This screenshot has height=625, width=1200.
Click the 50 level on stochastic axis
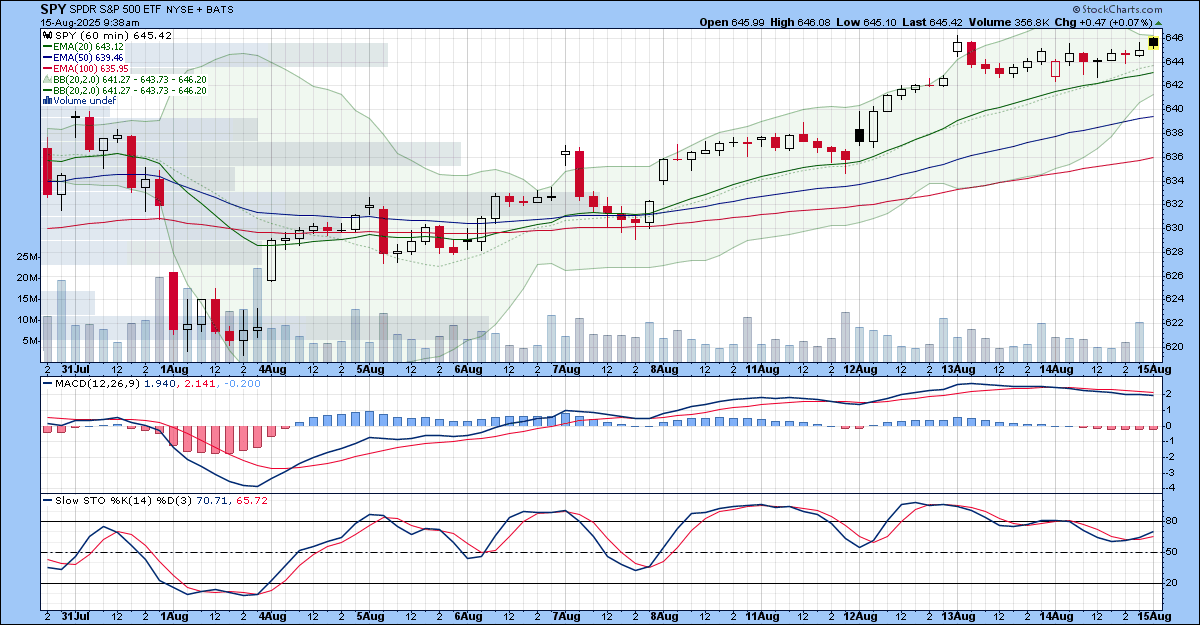(x=1172, y=552)
